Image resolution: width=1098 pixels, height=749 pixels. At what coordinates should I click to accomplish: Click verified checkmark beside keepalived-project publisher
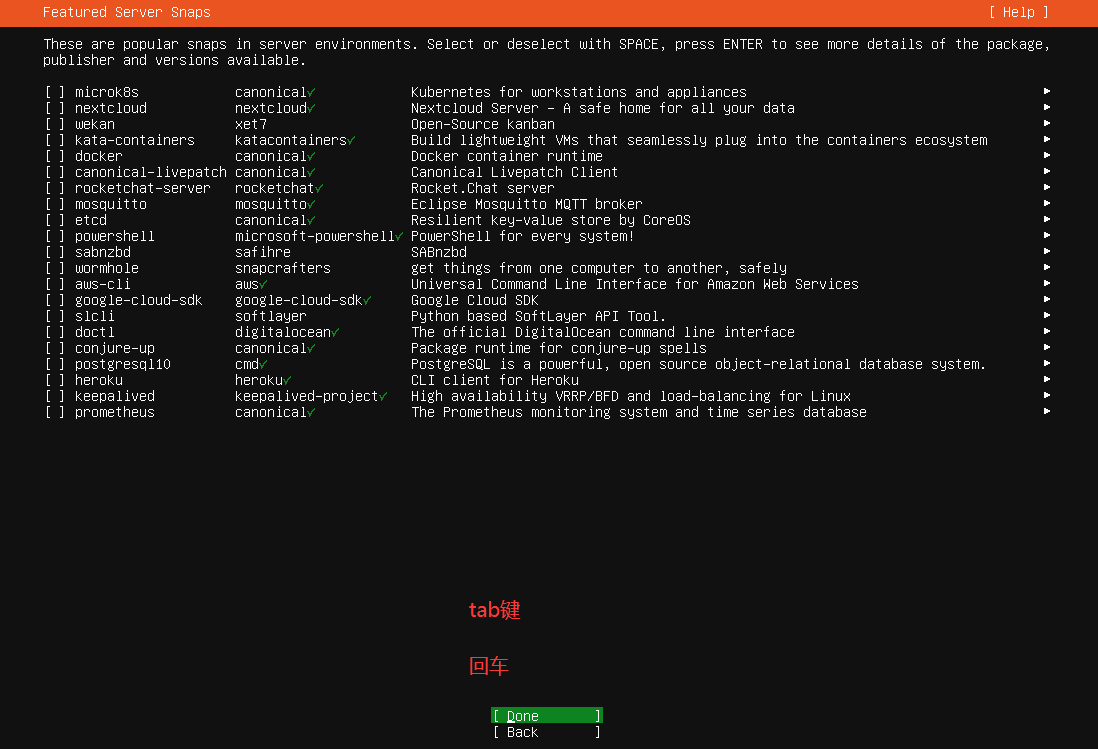(383, 396)
